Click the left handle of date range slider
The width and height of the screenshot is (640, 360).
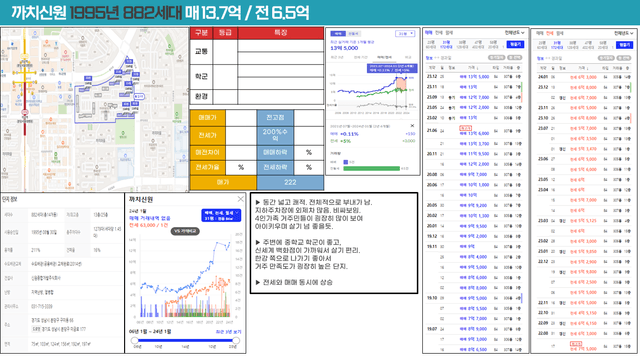(x=134, y=340)
